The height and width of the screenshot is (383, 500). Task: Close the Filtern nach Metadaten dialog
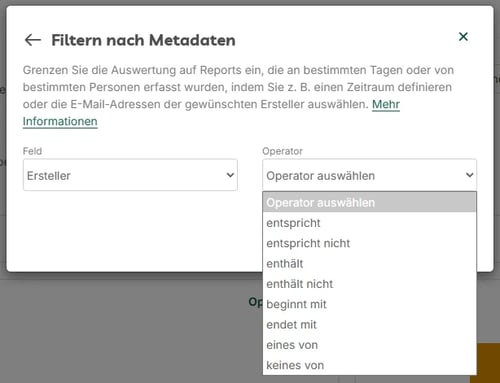pyautogui.click(x=463, y=37)
